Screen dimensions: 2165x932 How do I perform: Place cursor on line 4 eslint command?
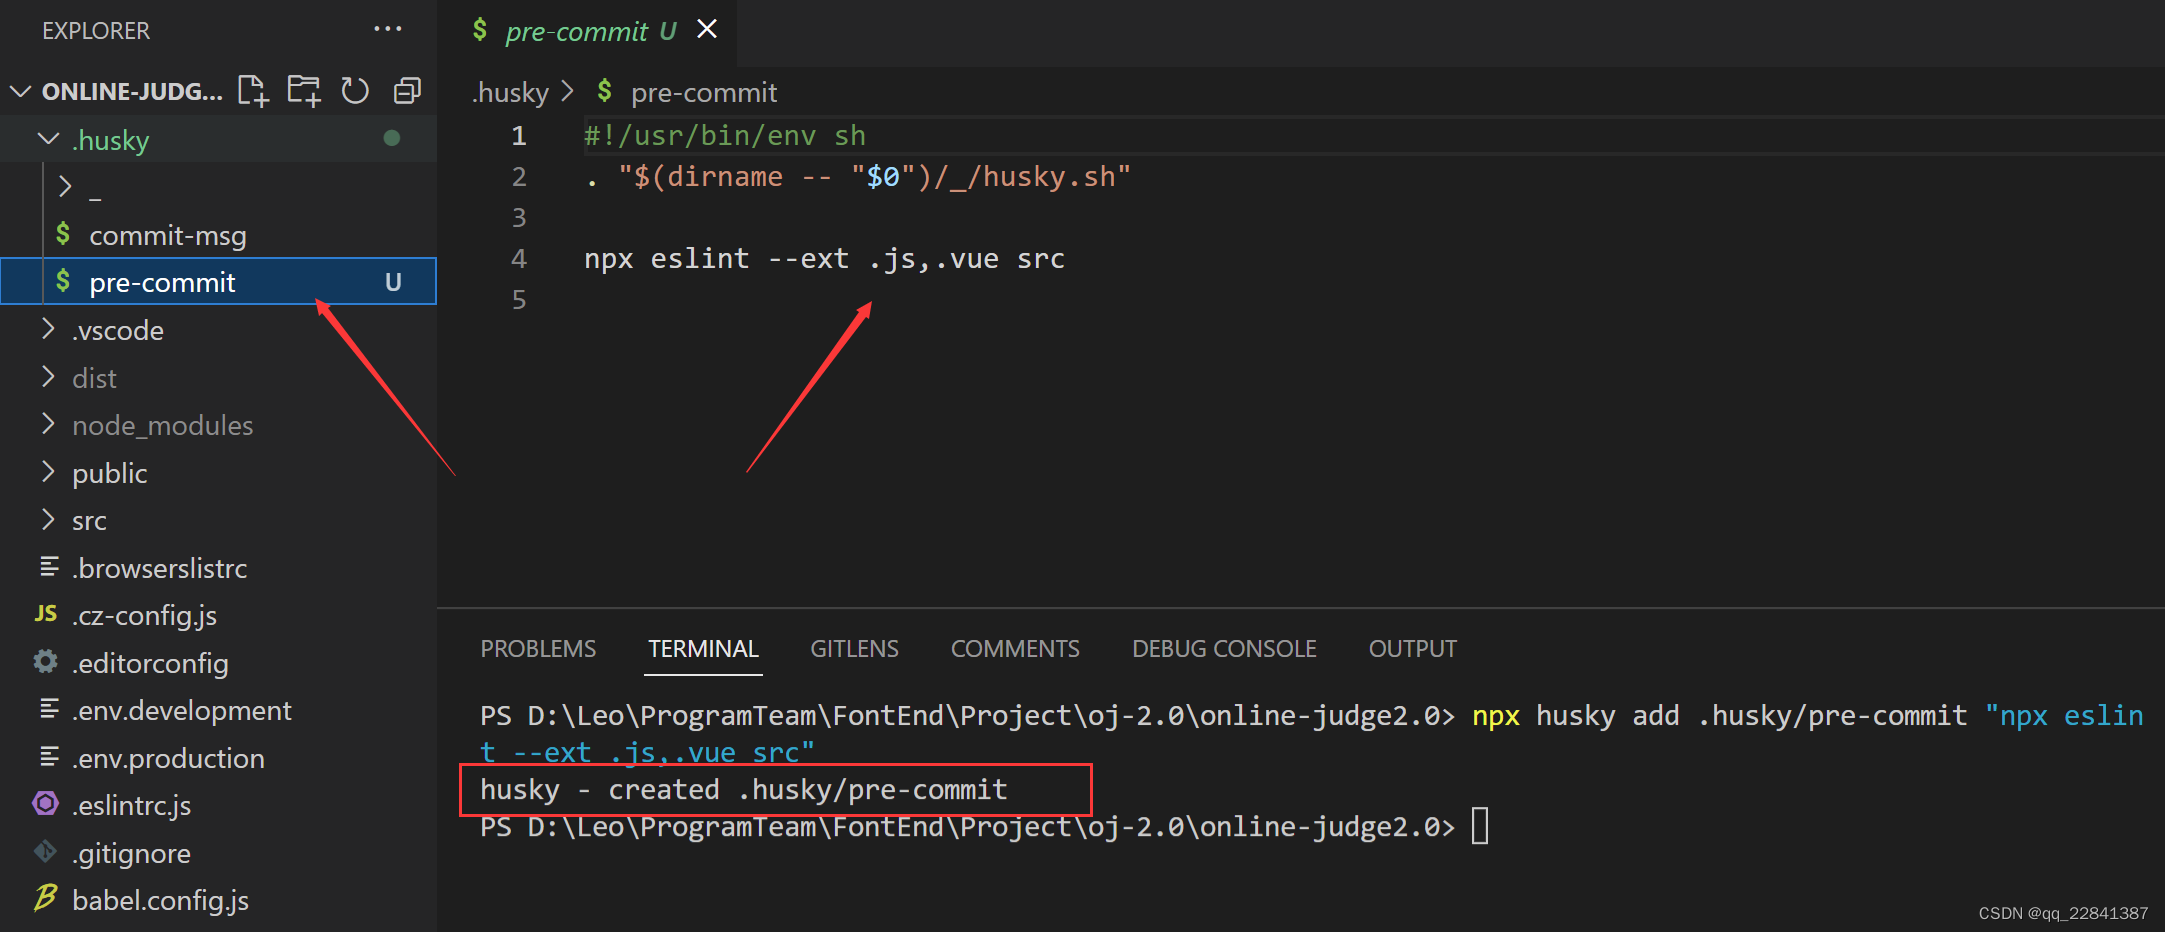(824, 259)
